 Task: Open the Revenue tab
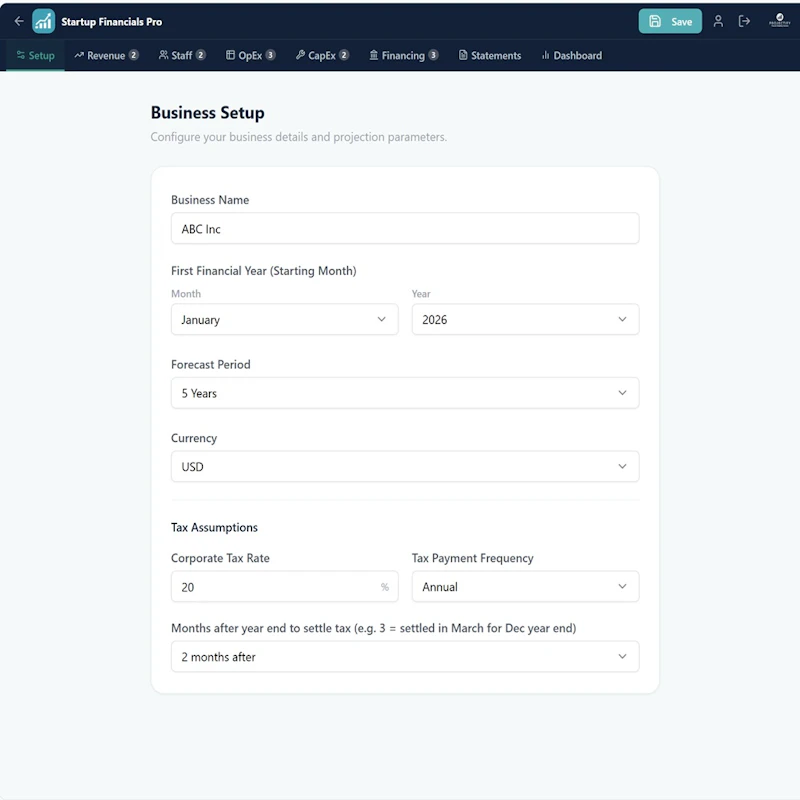click(x=106, y=55)
